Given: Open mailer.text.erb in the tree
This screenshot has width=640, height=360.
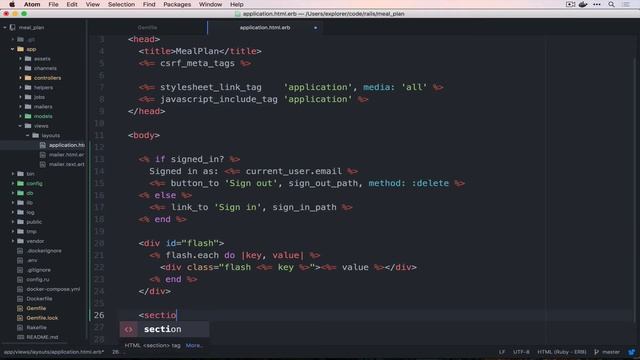Looking at the screenshot, I should click(x=67, y=164).
